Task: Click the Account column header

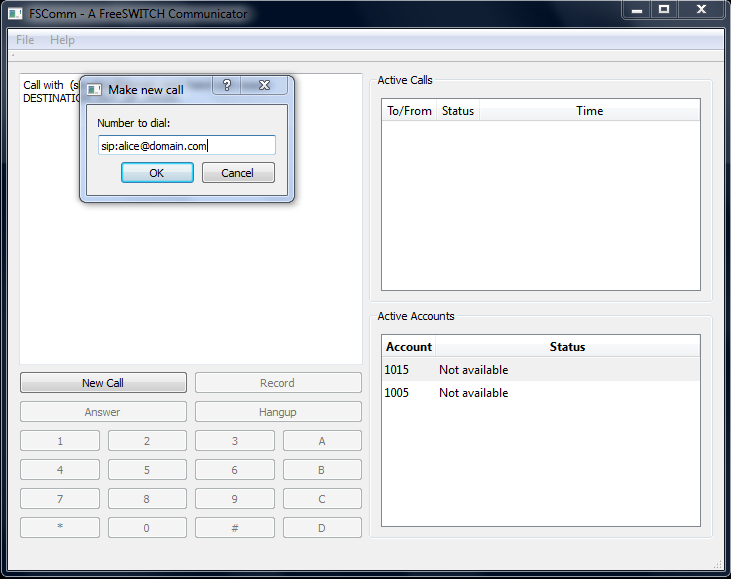Action: (408, 347)
